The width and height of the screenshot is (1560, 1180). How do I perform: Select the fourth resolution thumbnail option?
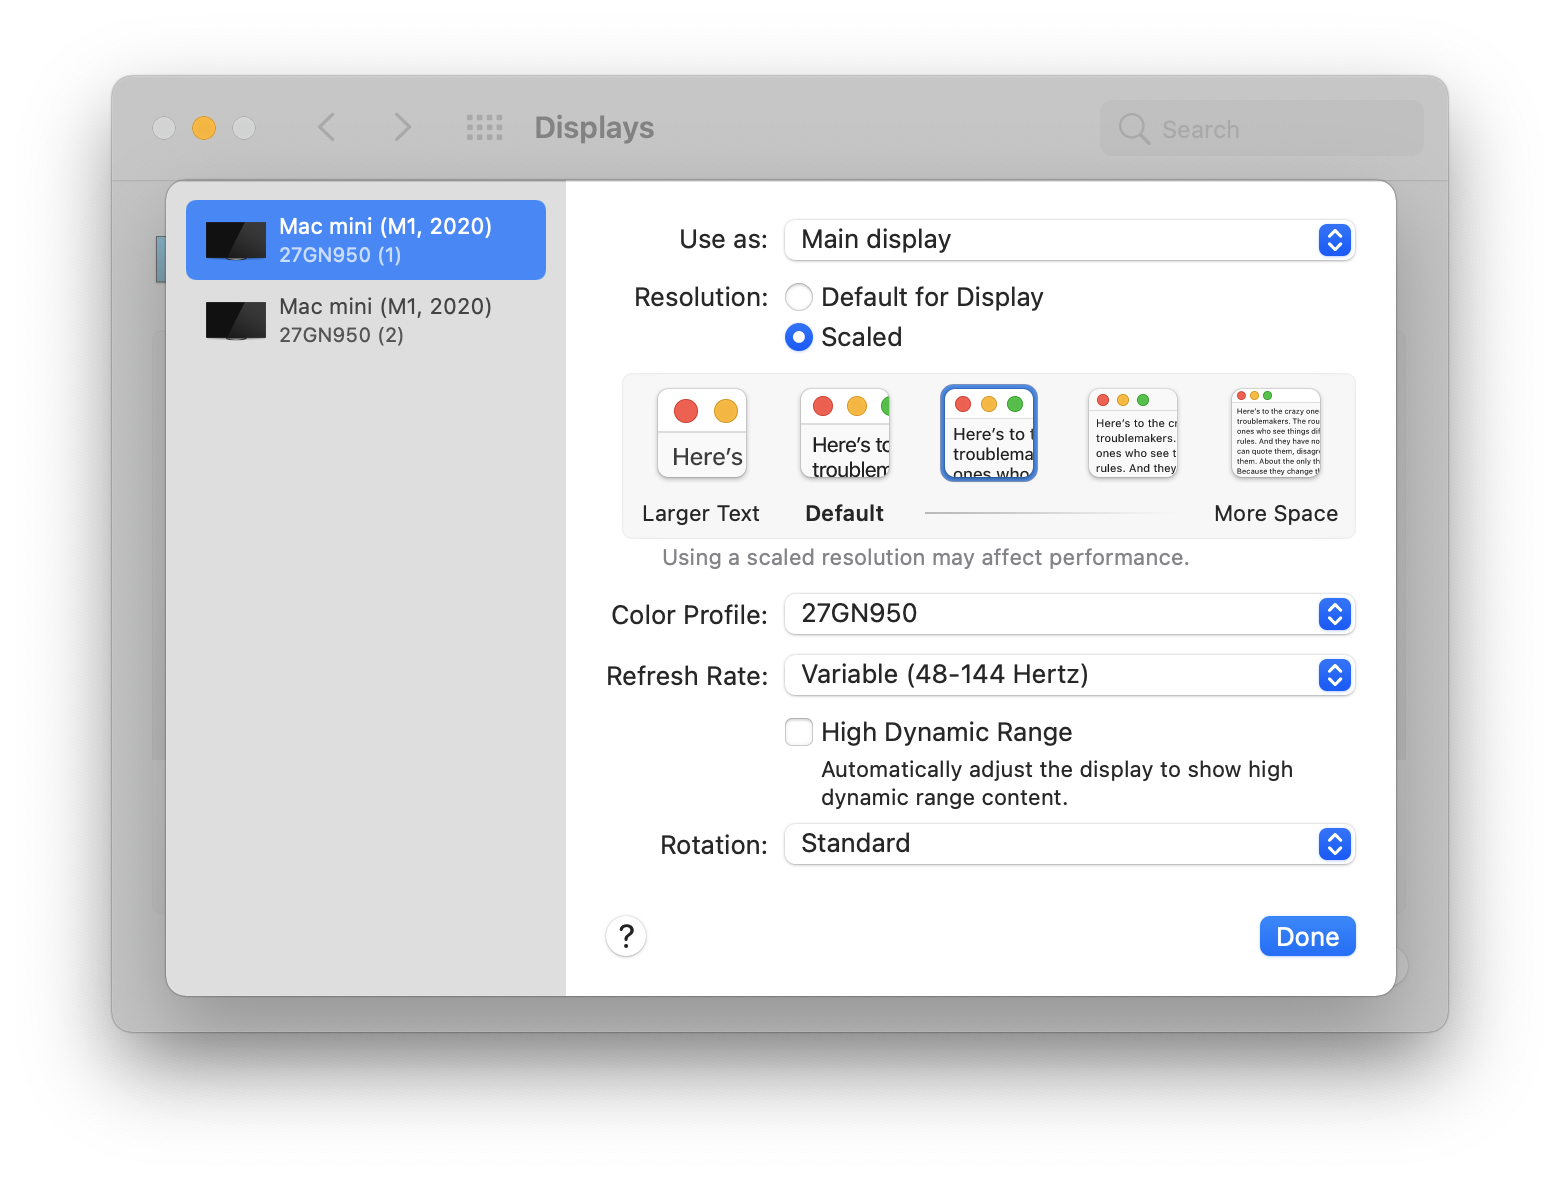click(1133, 433)
